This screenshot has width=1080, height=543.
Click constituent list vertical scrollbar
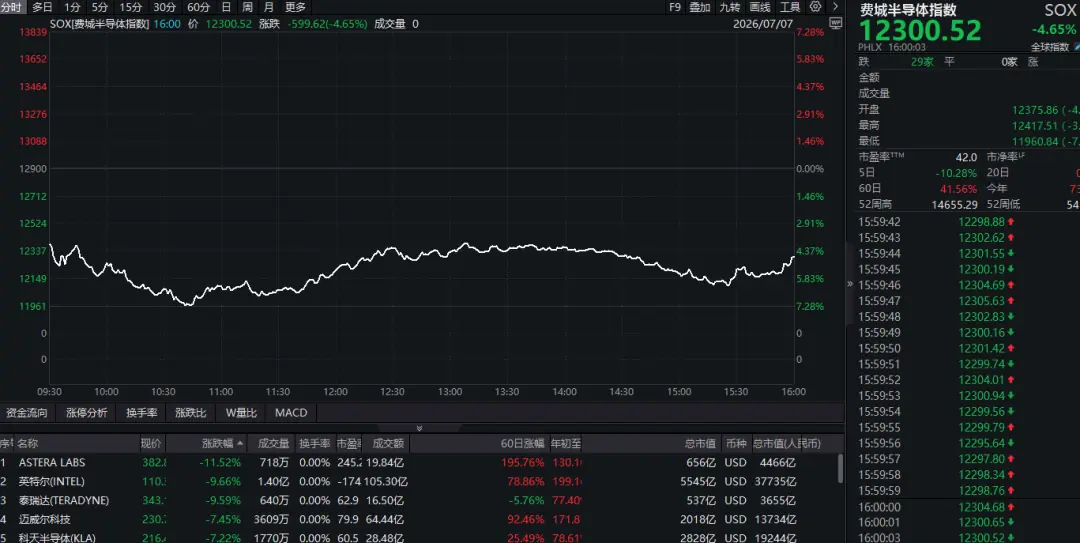pyautogui.click(x=840, y=469)
